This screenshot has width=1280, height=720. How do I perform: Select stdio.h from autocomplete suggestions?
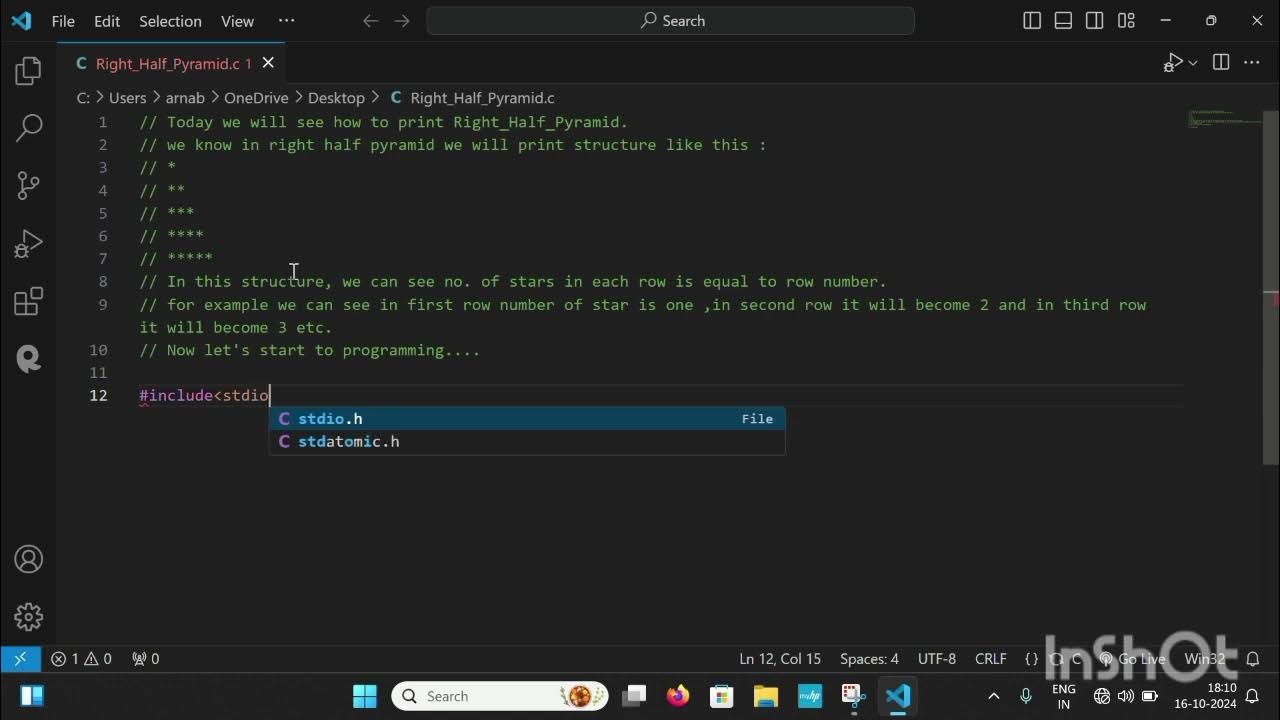527,419
